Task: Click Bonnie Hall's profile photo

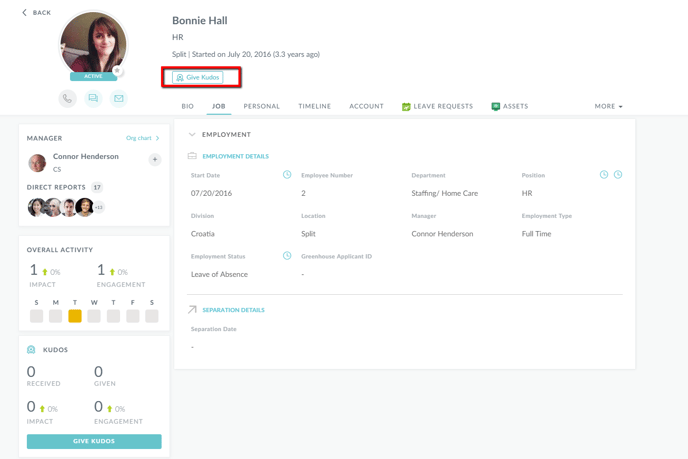Action: (93, 44)
